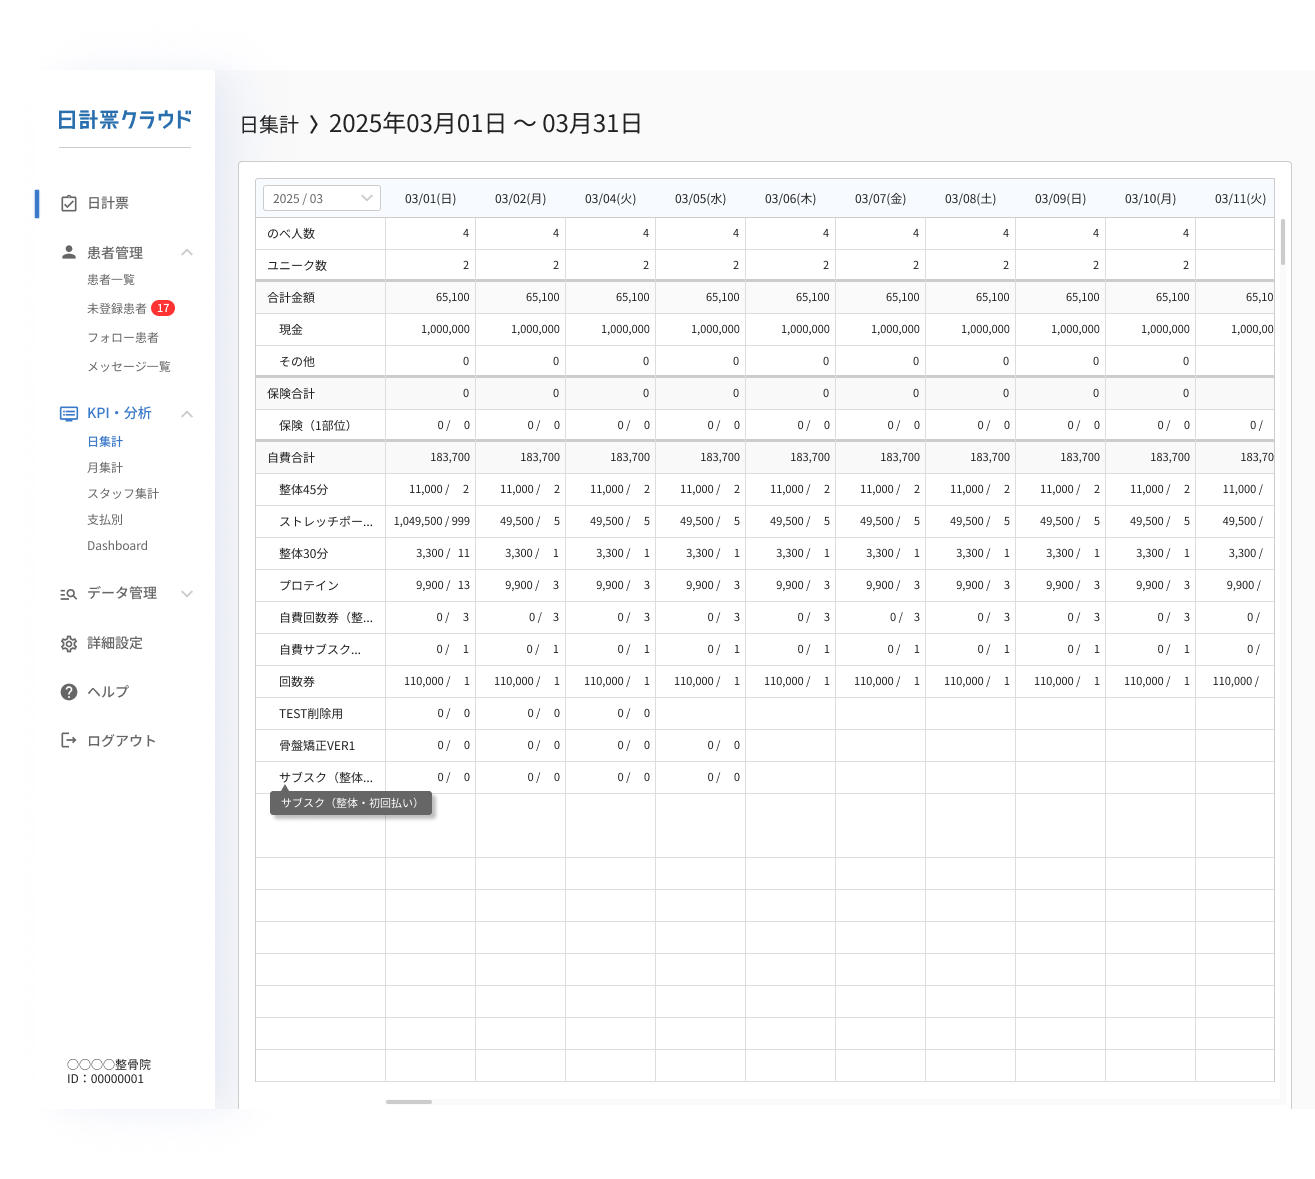Click the ログアウト exit icon
This screenshot has height=1179, width=1315.
(68, 740)
